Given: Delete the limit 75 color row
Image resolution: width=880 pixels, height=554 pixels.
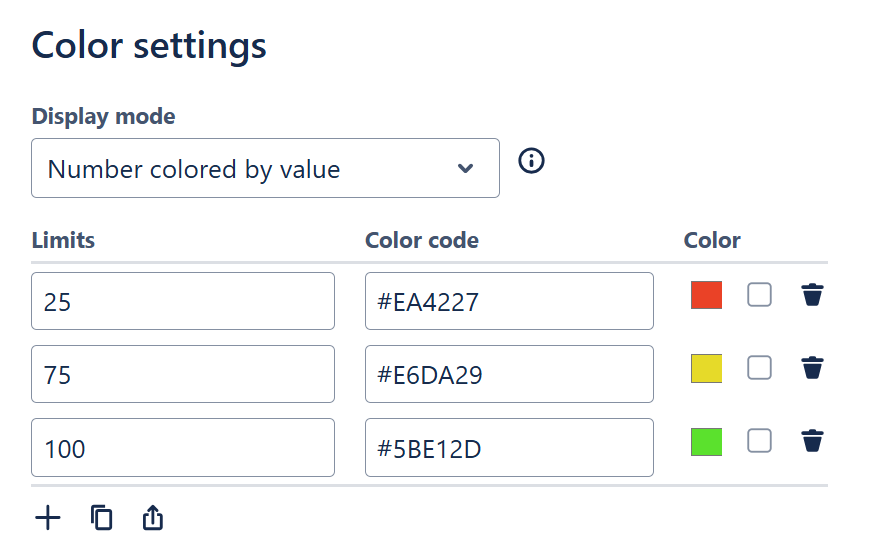Looking at the screenshot, I should point(812,368).
